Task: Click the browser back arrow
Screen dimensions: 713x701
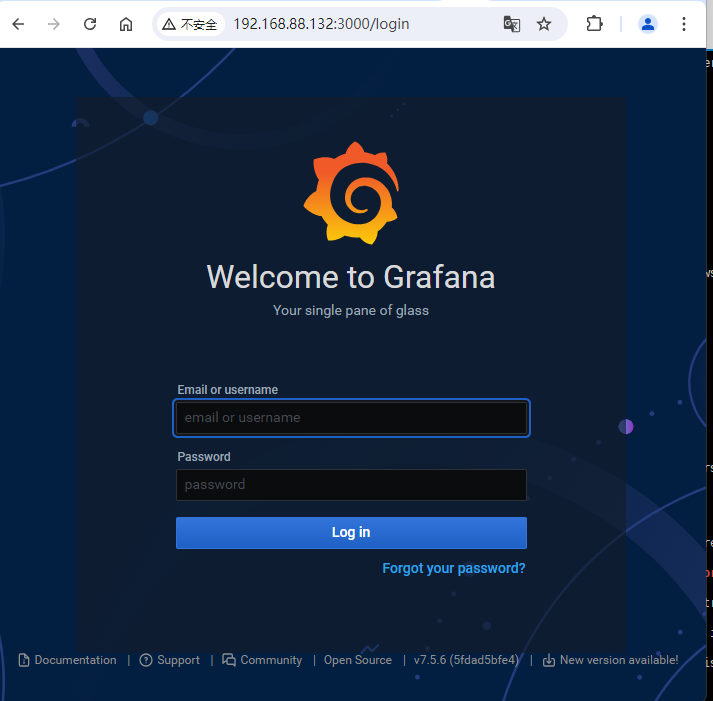Action: click(18, 24)
